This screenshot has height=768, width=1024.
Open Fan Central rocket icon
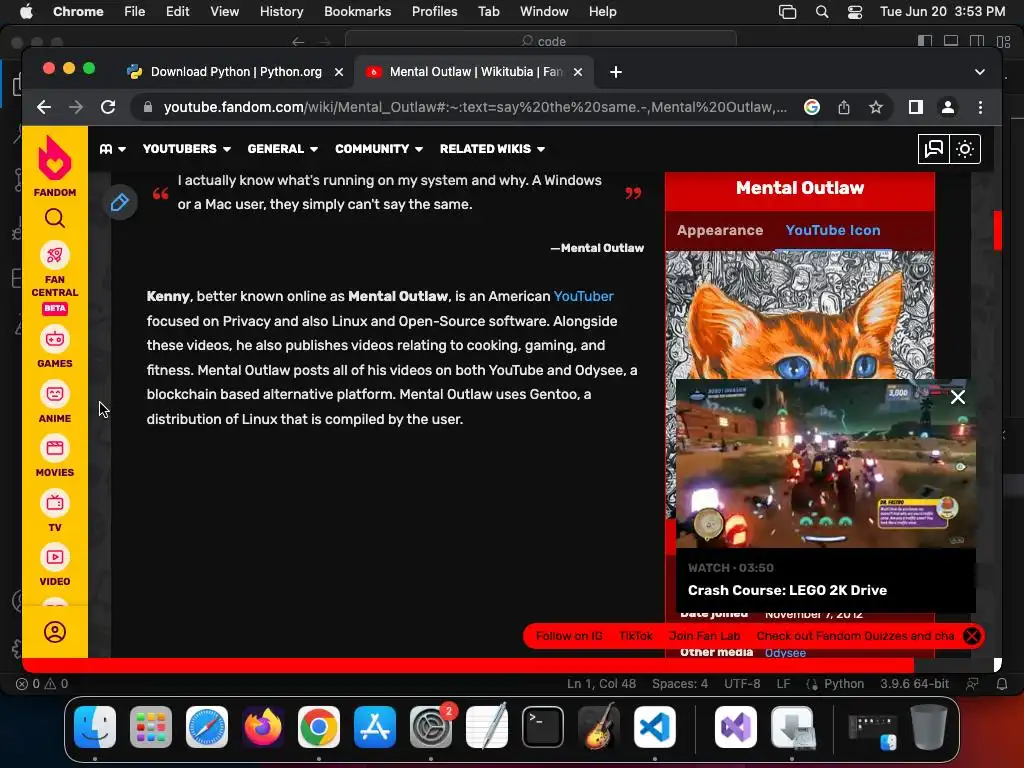[55, 255]
